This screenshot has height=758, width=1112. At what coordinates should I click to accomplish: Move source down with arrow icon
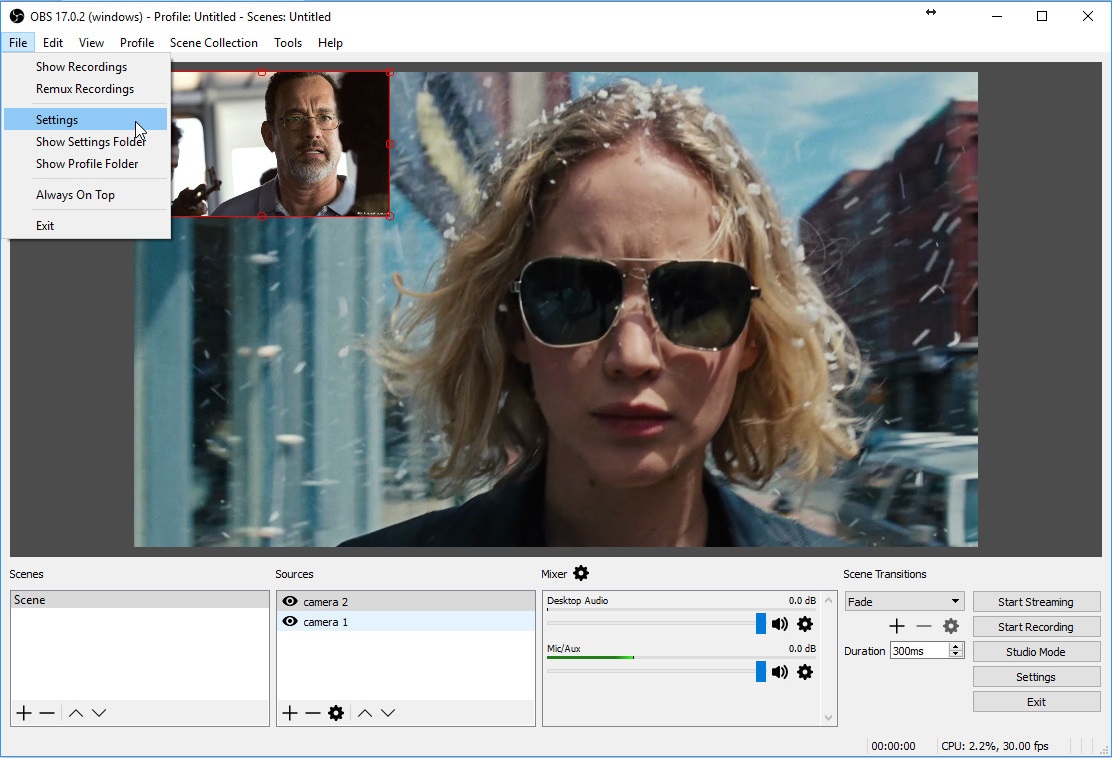click(388, 713)
